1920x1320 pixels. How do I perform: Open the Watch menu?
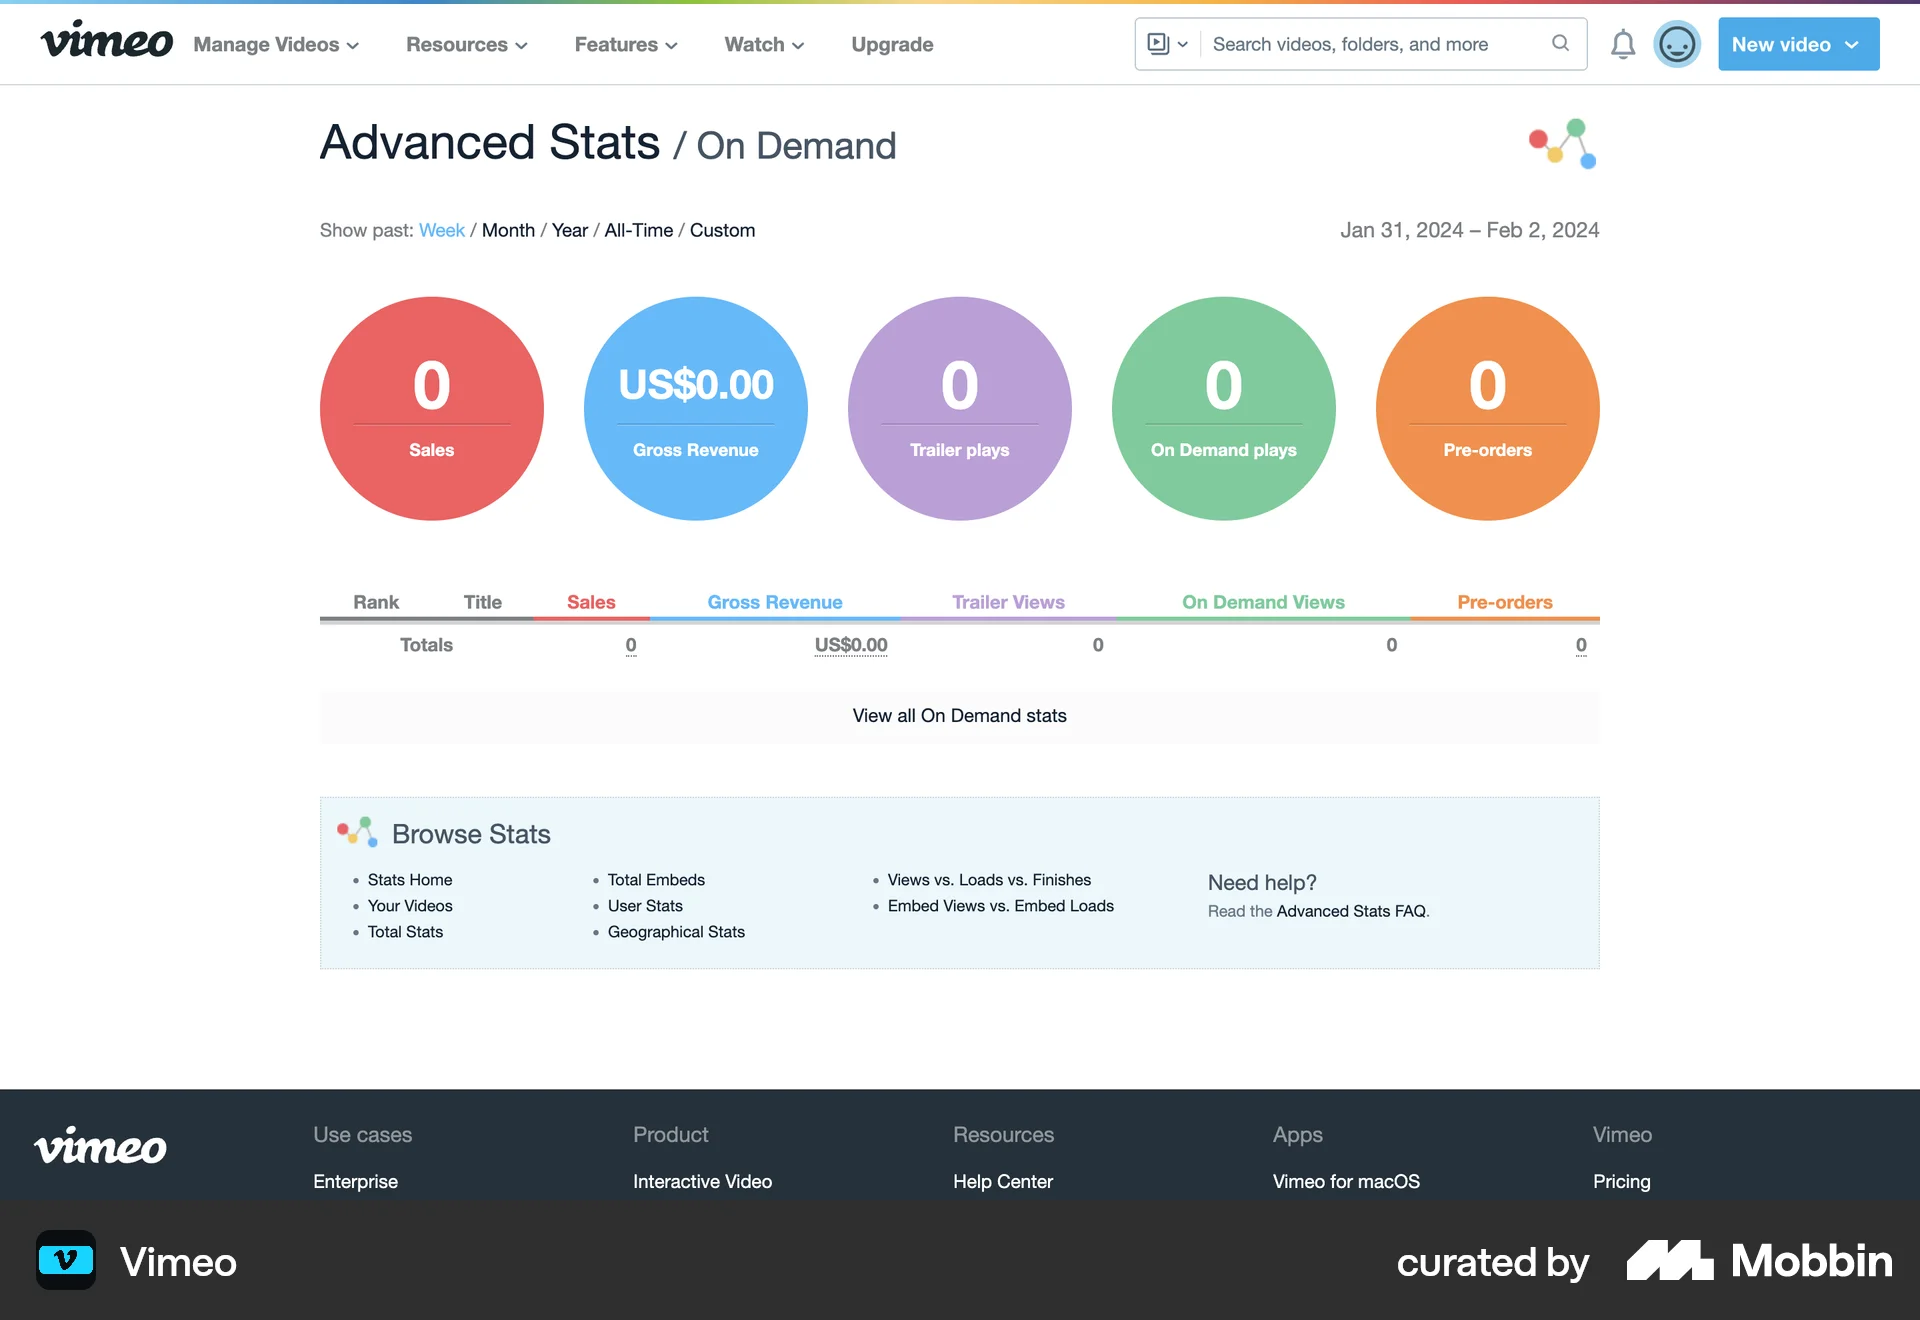coord(764,45)
